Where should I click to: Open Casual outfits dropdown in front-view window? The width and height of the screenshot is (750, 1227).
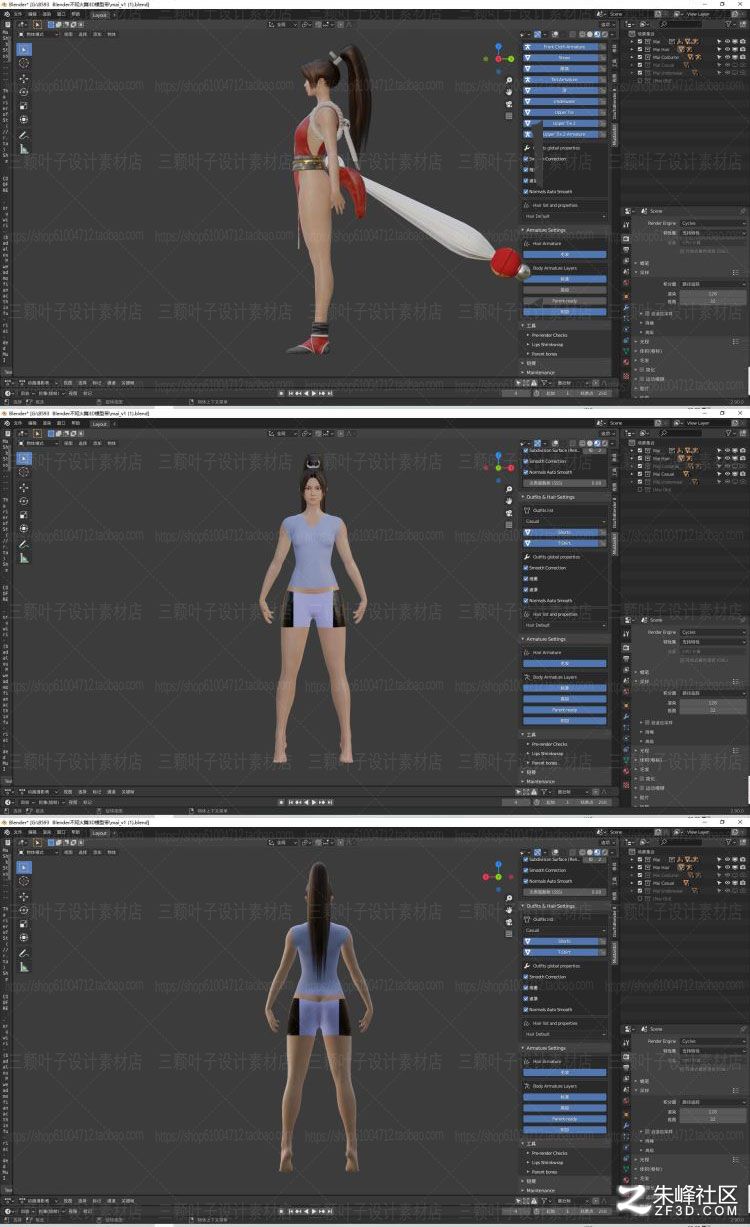pyautogui.click(x=565, y=521)
